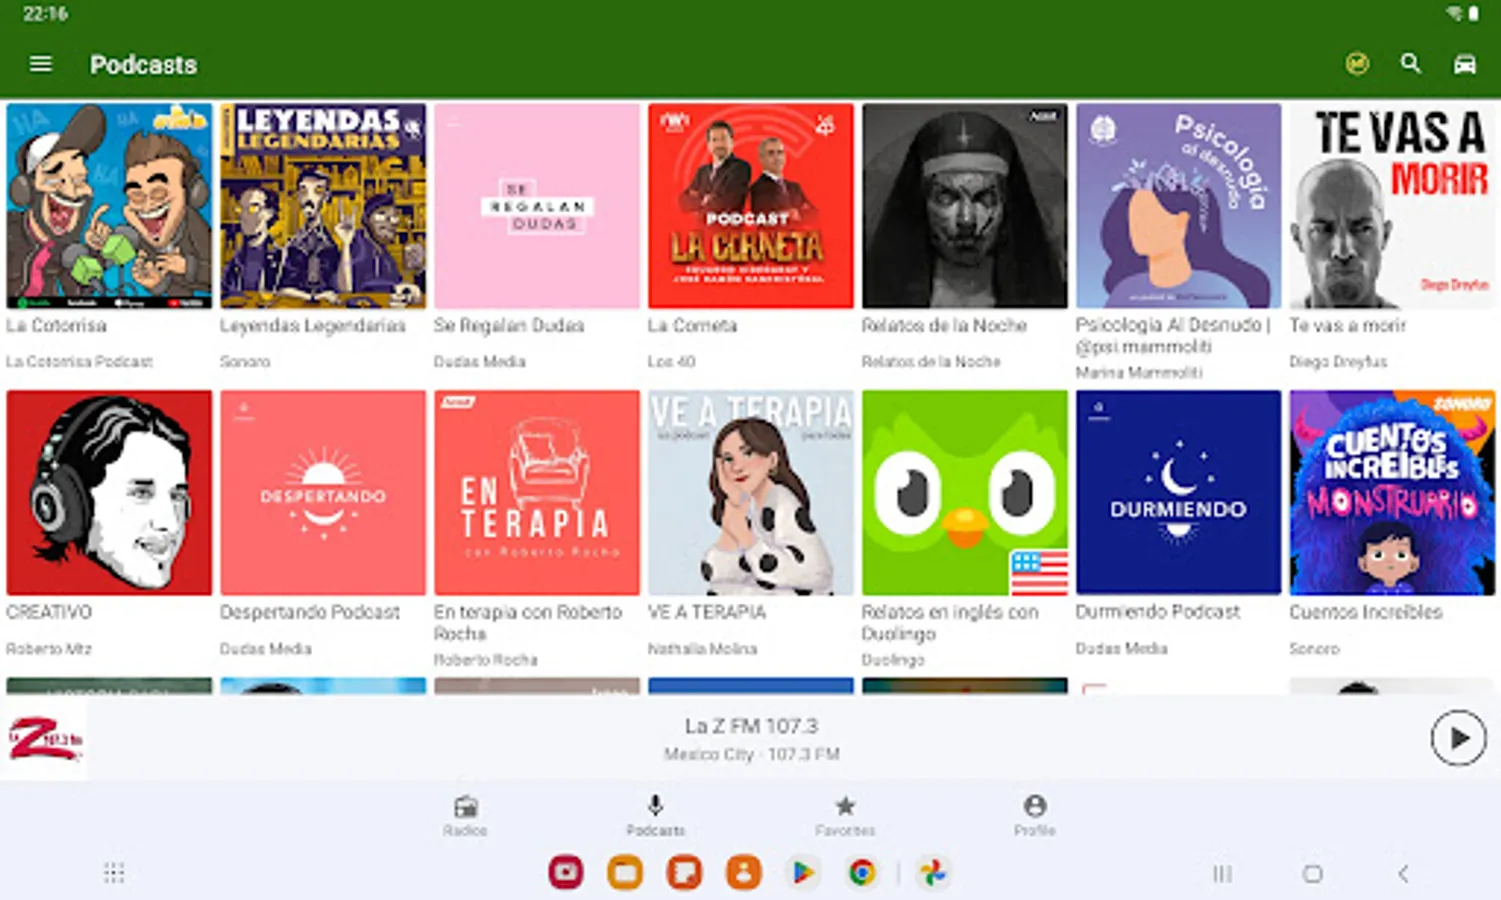The image size is (1501, 900).
Task: Open La Z FM station logo in player
Action: click(x=45, y=740)
